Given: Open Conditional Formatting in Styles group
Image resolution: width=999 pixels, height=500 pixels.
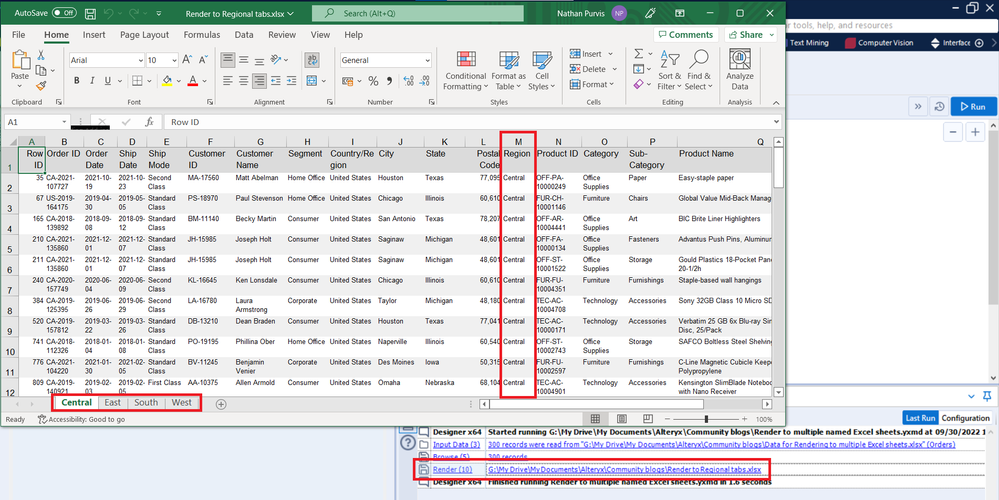Looking at the screenshot, I should click(465, 62).
